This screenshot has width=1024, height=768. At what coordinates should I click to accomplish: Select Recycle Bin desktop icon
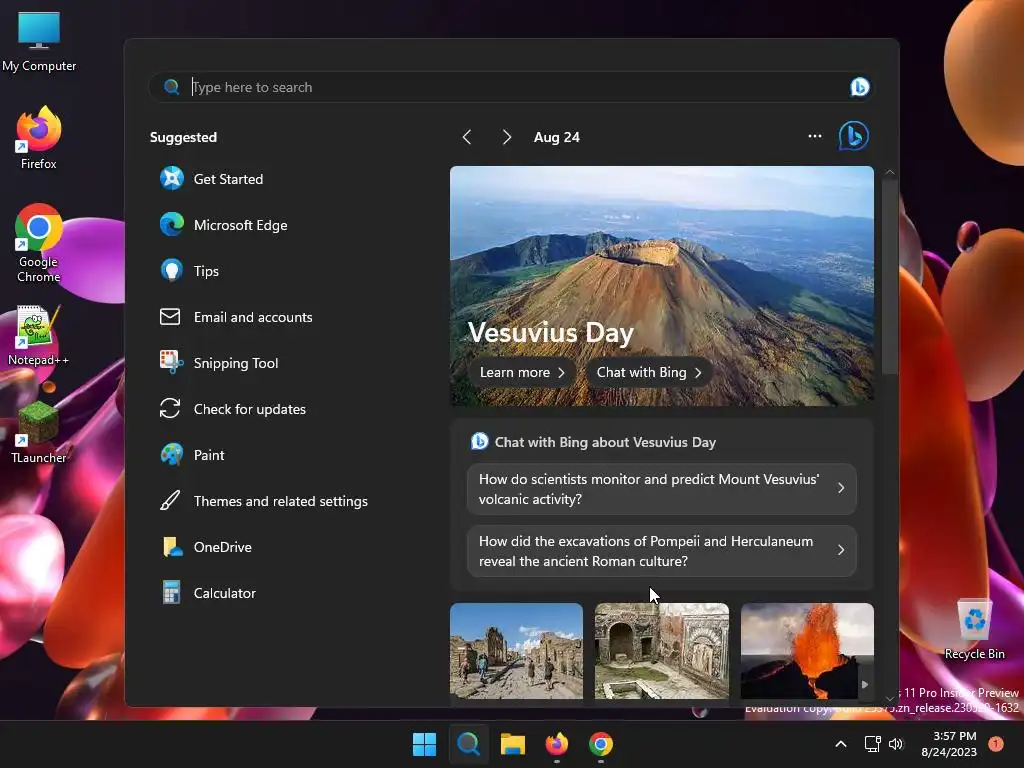974,629
